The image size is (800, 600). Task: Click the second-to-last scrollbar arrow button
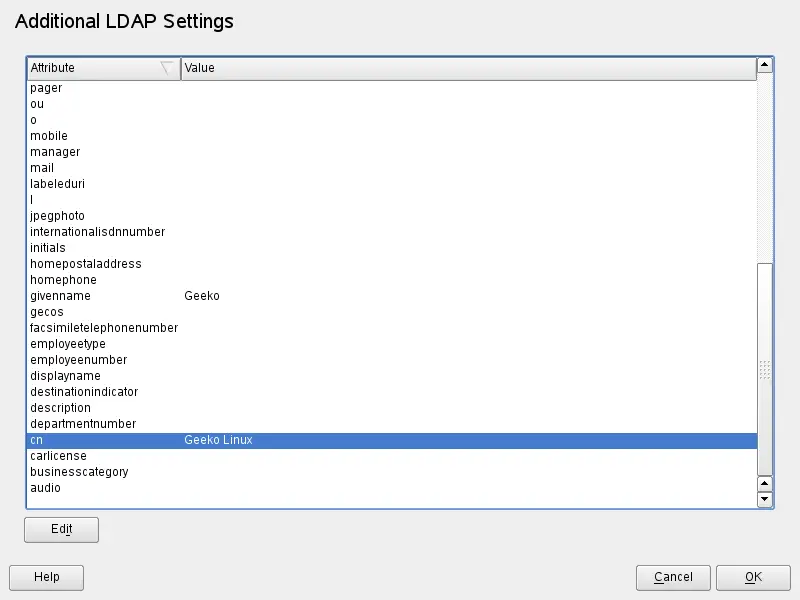765,483
